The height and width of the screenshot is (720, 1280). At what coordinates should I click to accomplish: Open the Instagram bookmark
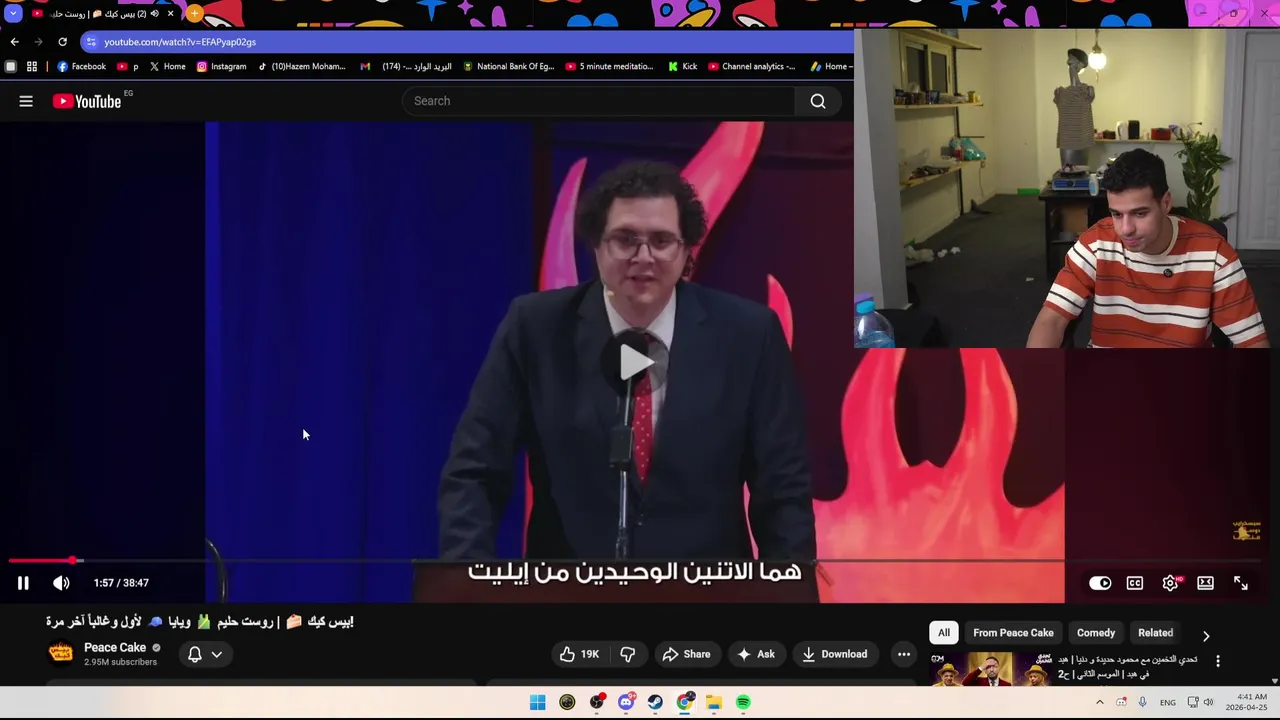pos(222,67)
